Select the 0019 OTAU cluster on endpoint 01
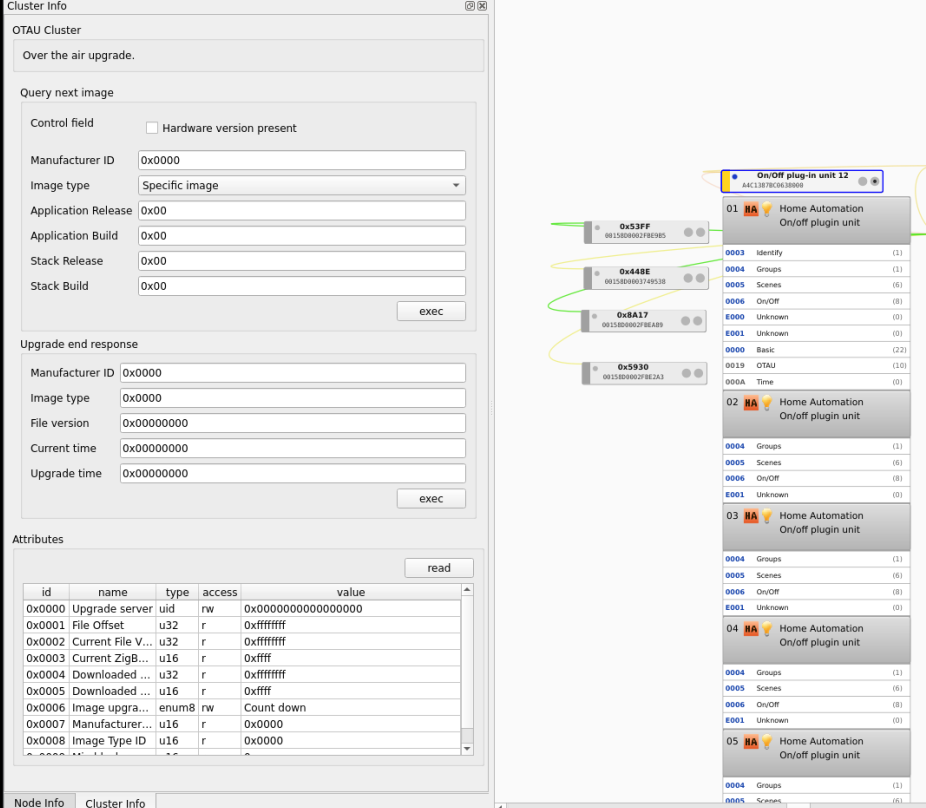The image size is (926, 808). point(816,366)
